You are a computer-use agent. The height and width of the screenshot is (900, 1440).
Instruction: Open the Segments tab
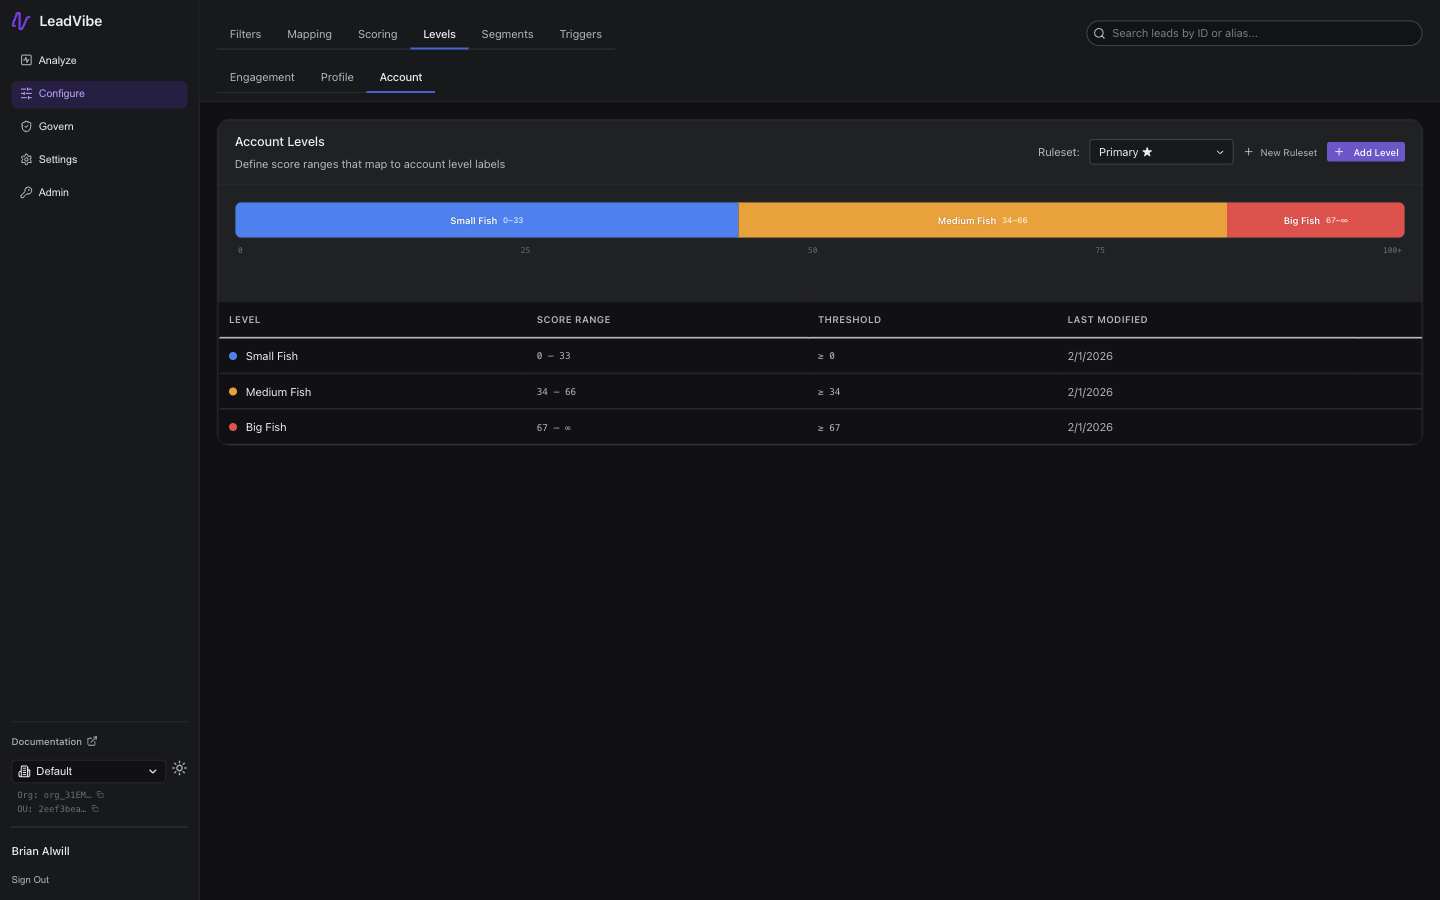click(507, 34)
